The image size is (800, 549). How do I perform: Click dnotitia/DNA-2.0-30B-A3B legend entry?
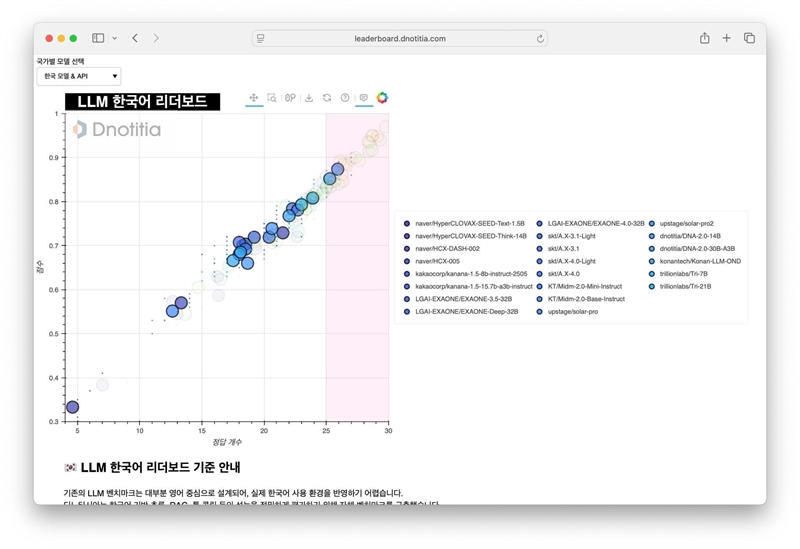692,248
